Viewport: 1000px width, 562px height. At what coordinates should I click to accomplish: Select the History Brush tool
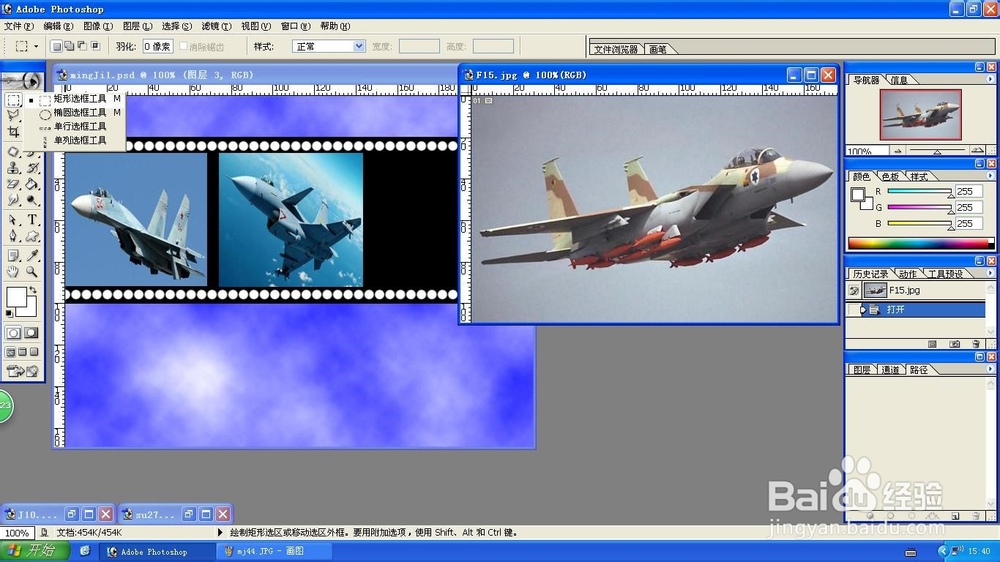pyautogui.click(x=33, y=168)
